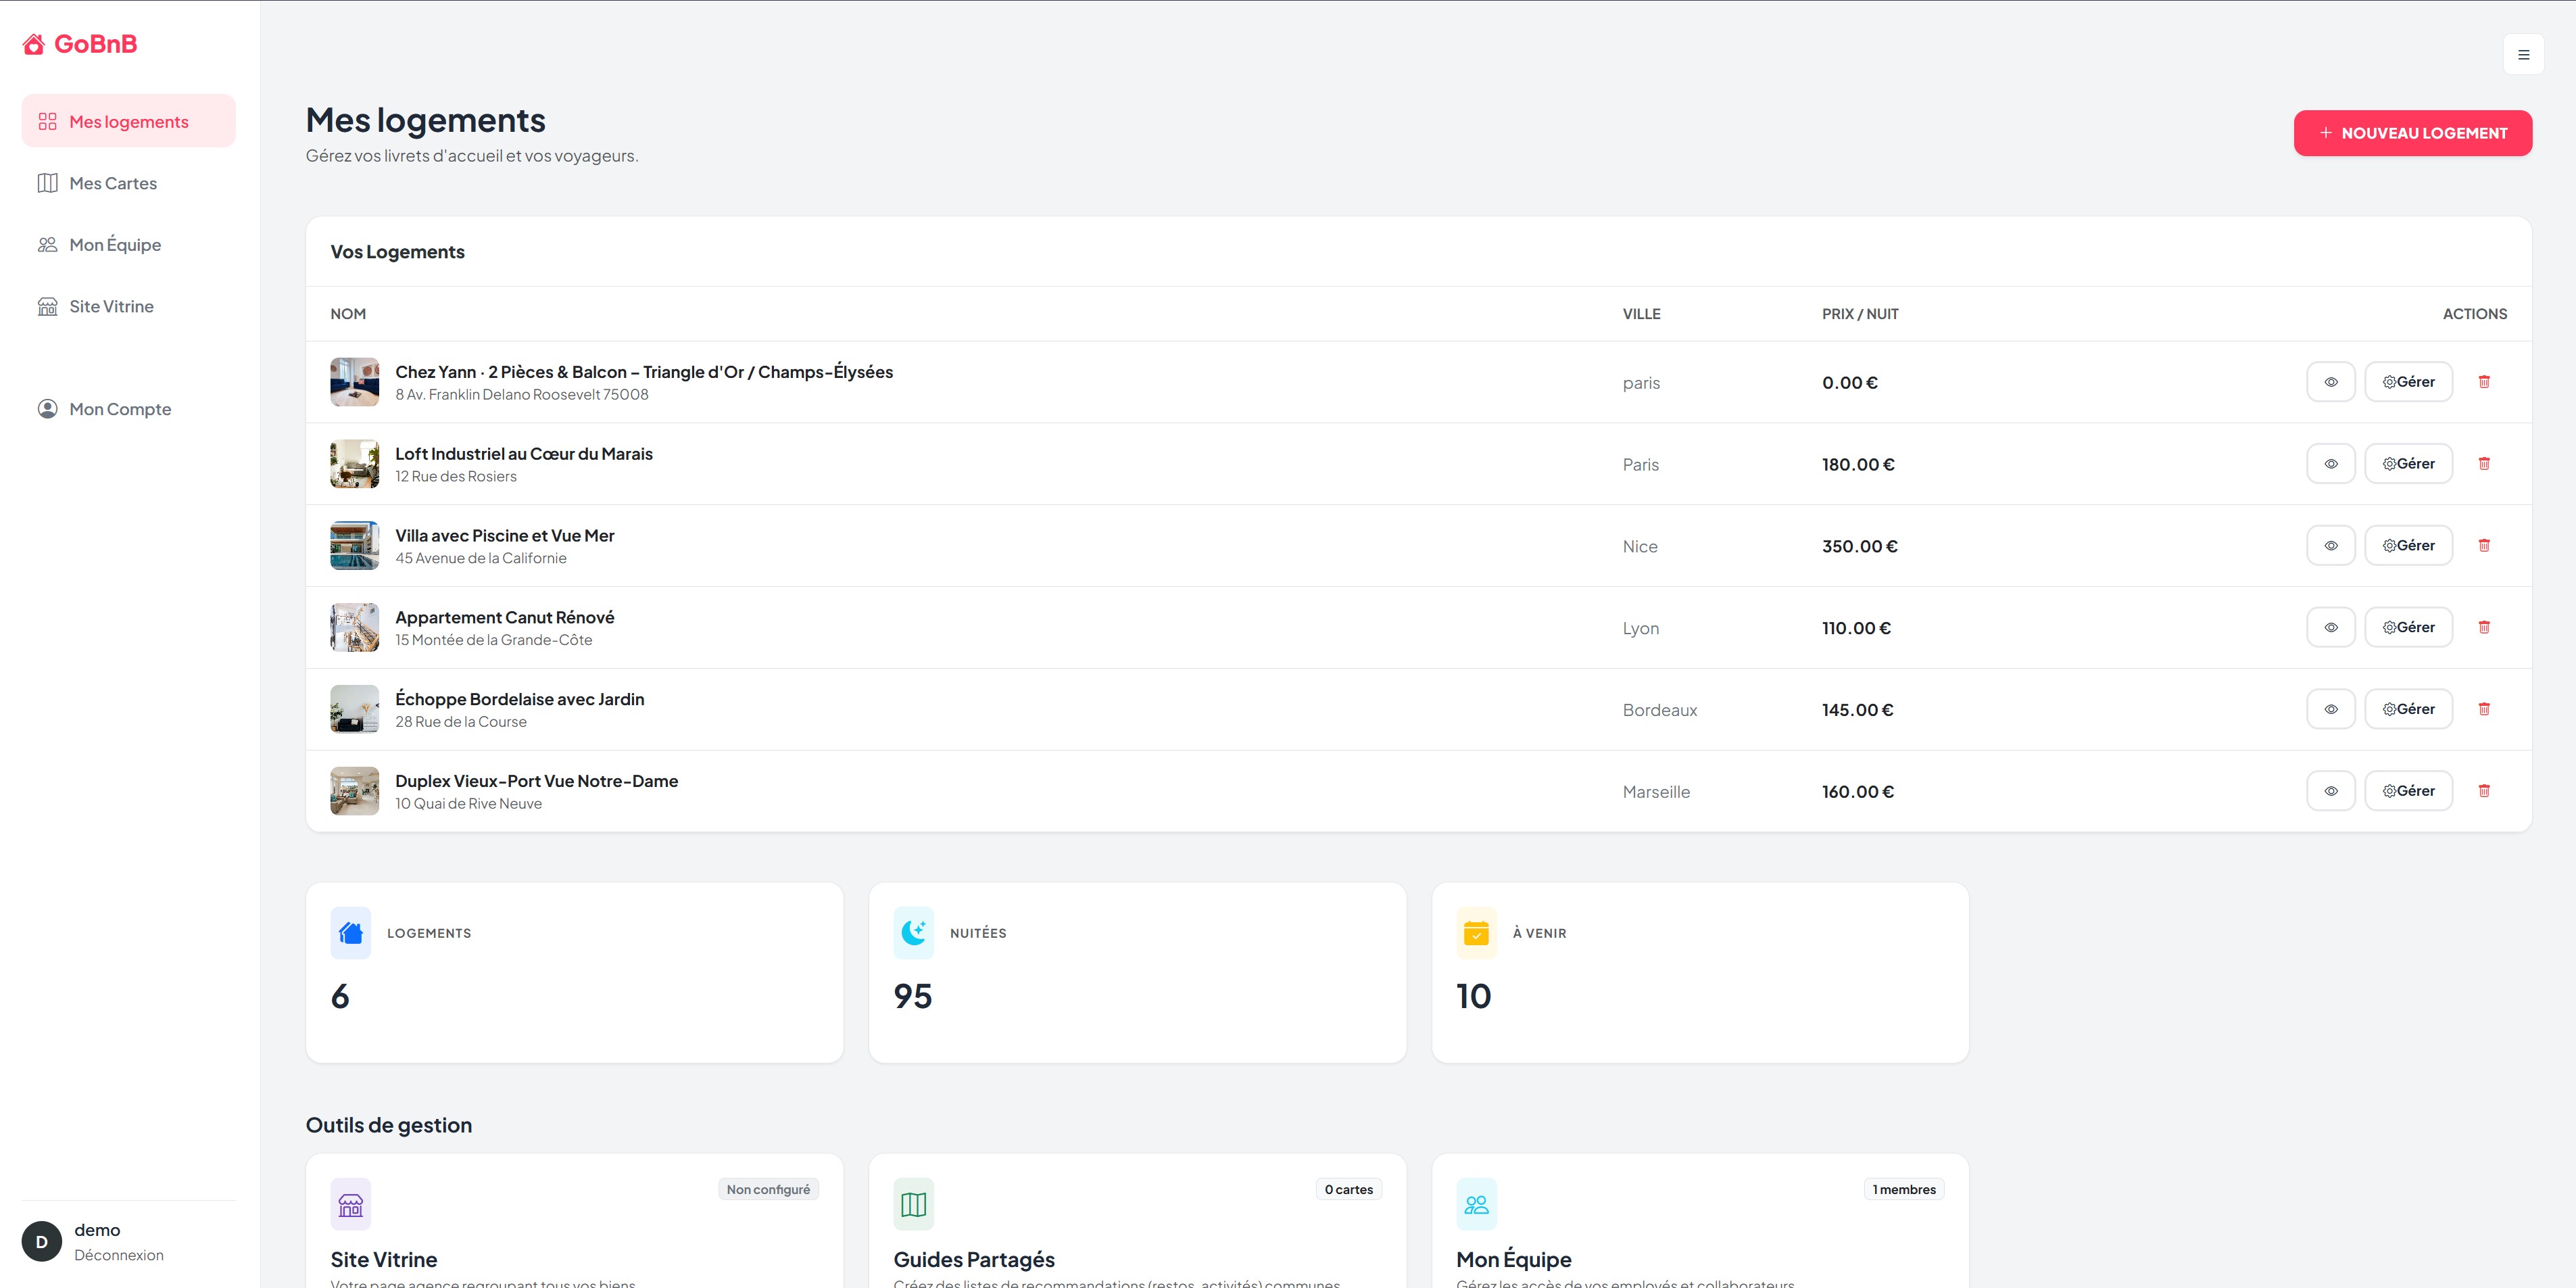
Task: Open the Villa avec Piscine photo thumbnail
Action: click(x=354, y=545)
